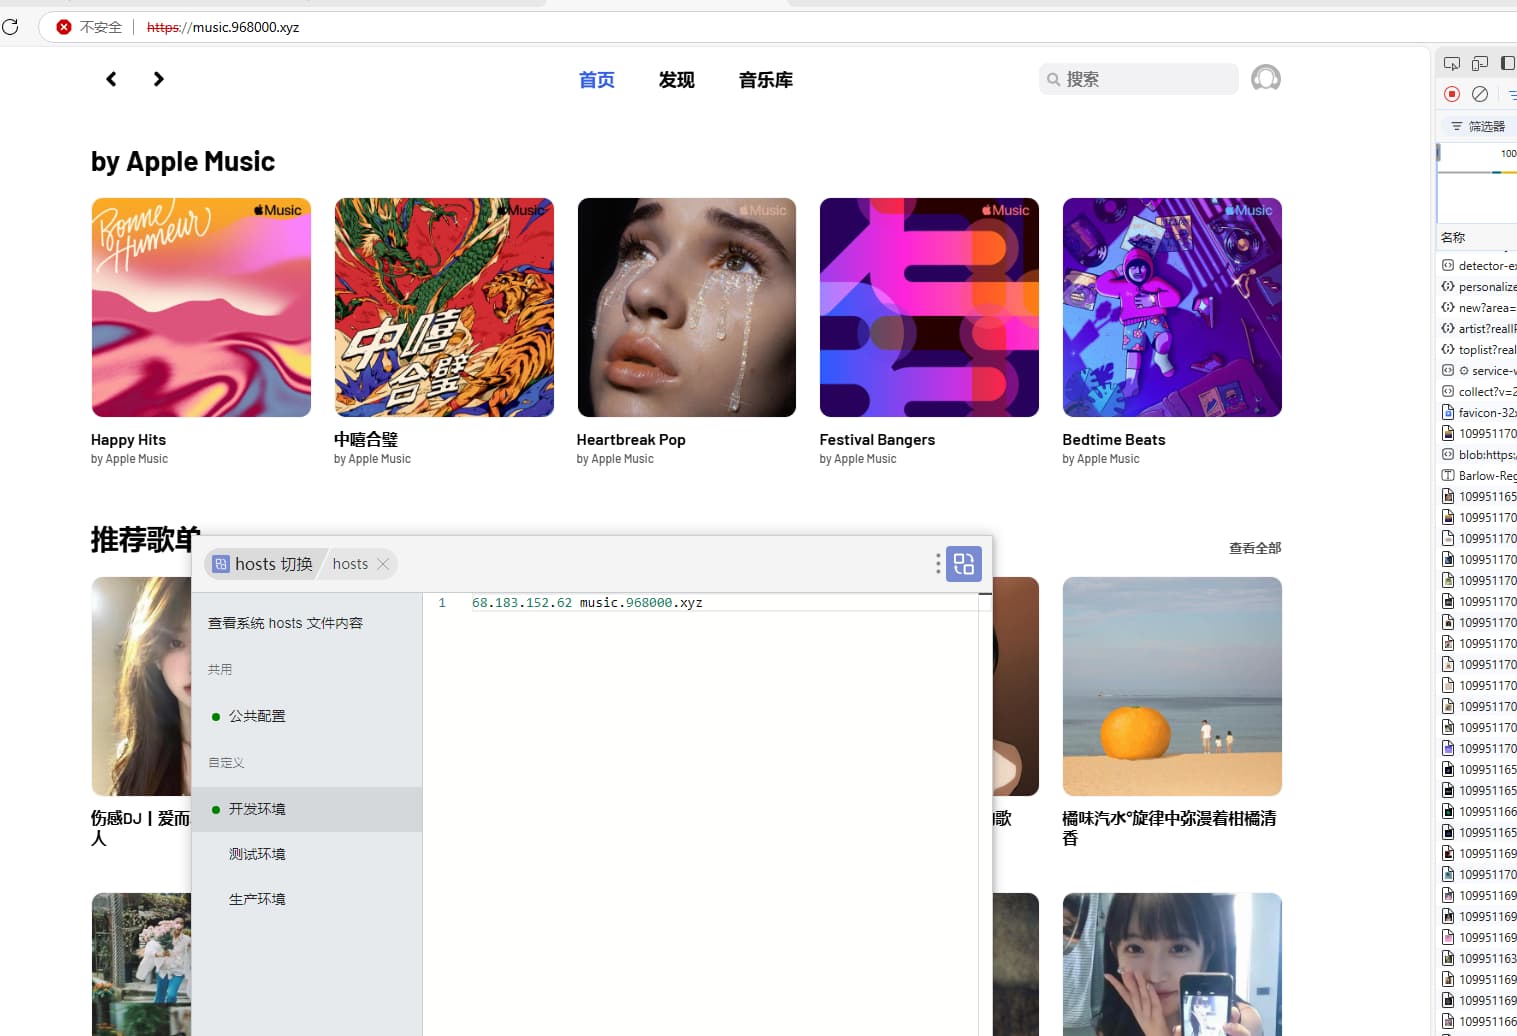Clear the DevTools network log
The height and width of the screenshot is (1036, 1517).
pos(1480,94)
